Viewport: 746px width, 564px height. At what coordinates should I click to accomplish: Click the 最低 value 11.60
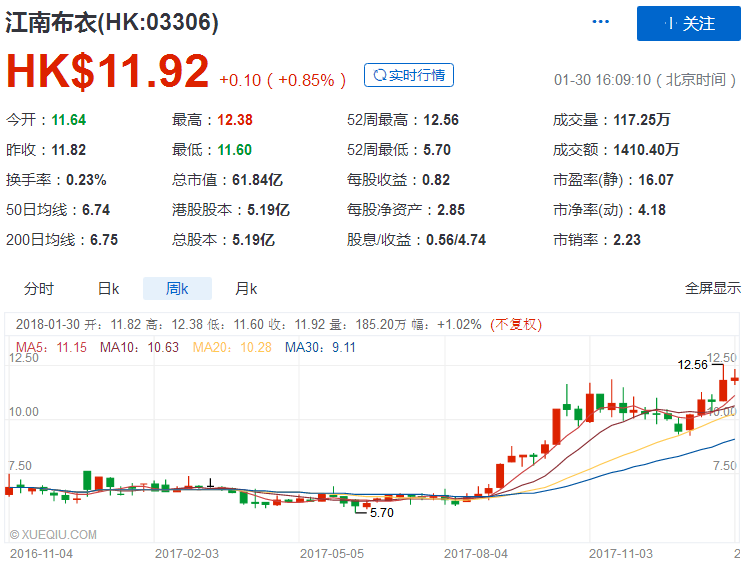pyautogui.click(x=235, y=150)
